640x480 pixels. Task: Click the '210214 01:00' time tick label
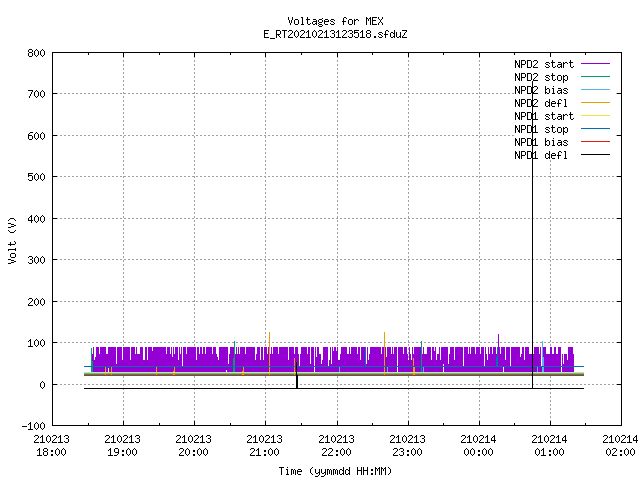pos(549,446)
